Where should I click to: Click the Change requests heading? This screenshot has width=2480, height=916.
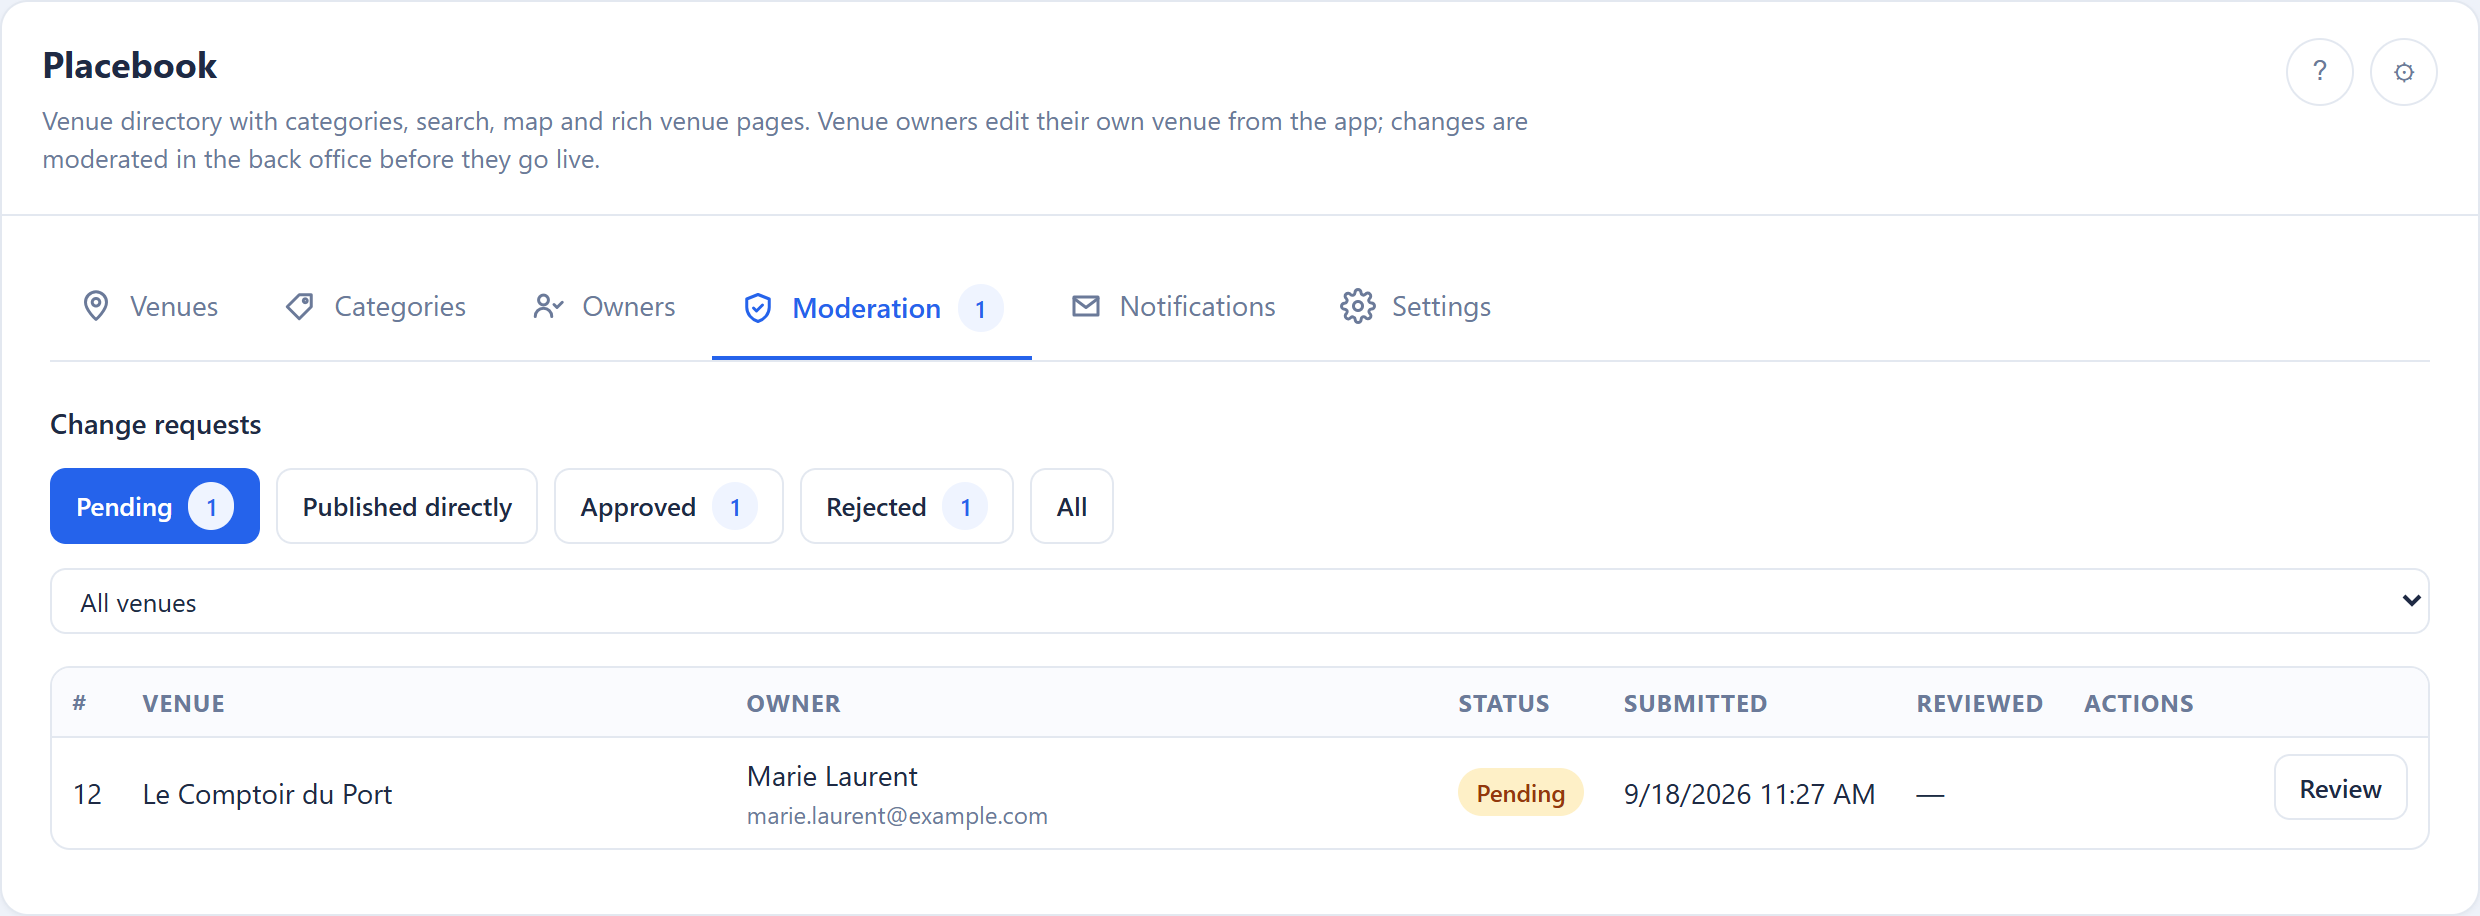coord(156,424)
